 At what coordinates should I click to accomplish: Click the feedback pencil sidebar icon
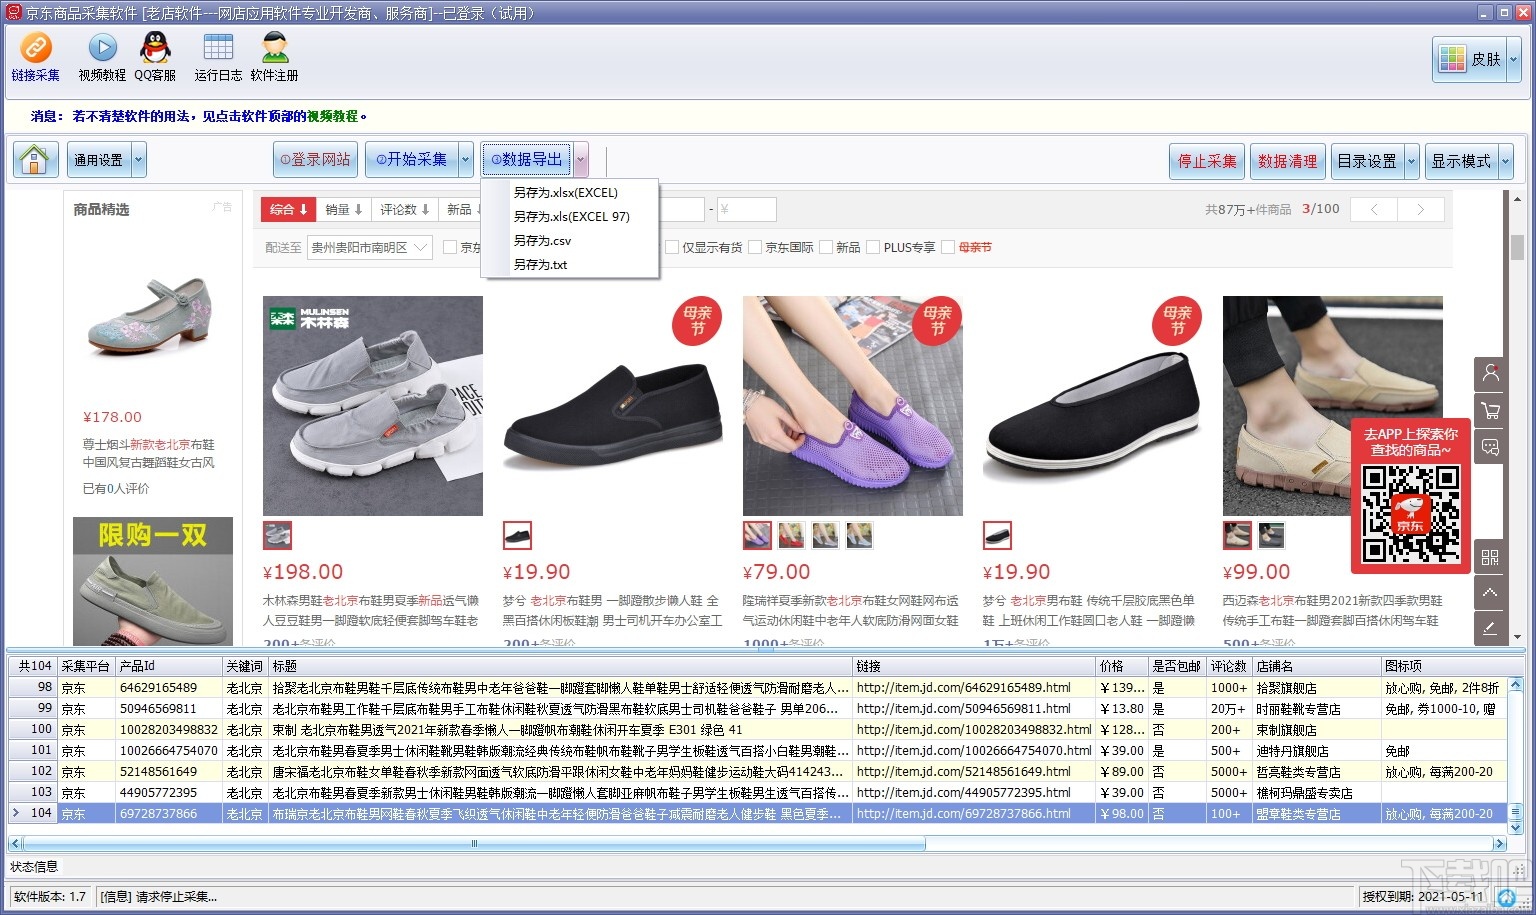1490,629
